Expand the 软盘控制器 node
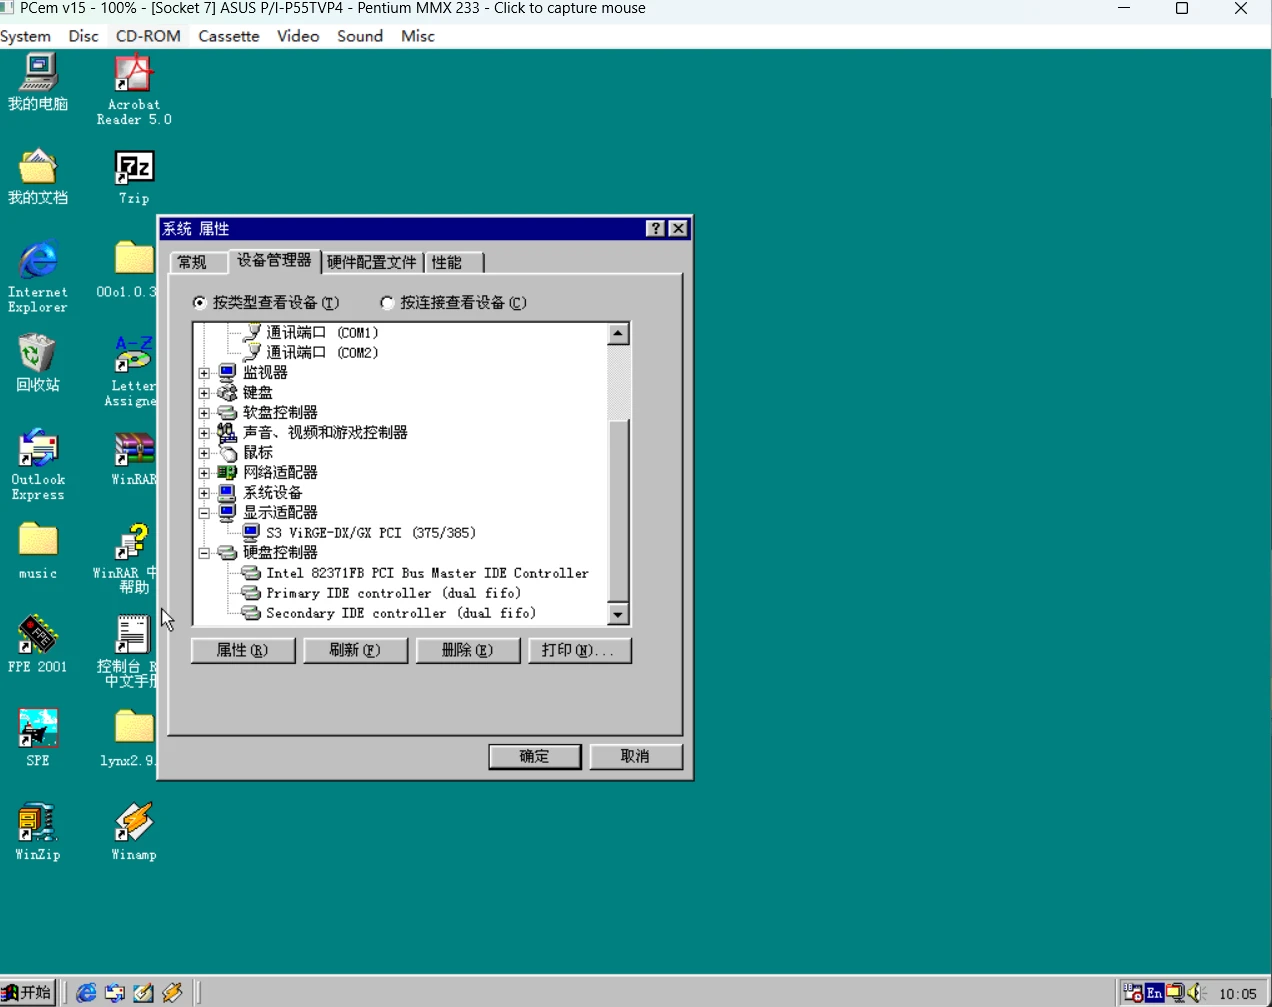This screenshot has height=1007, width=1272. pos(204,413)
